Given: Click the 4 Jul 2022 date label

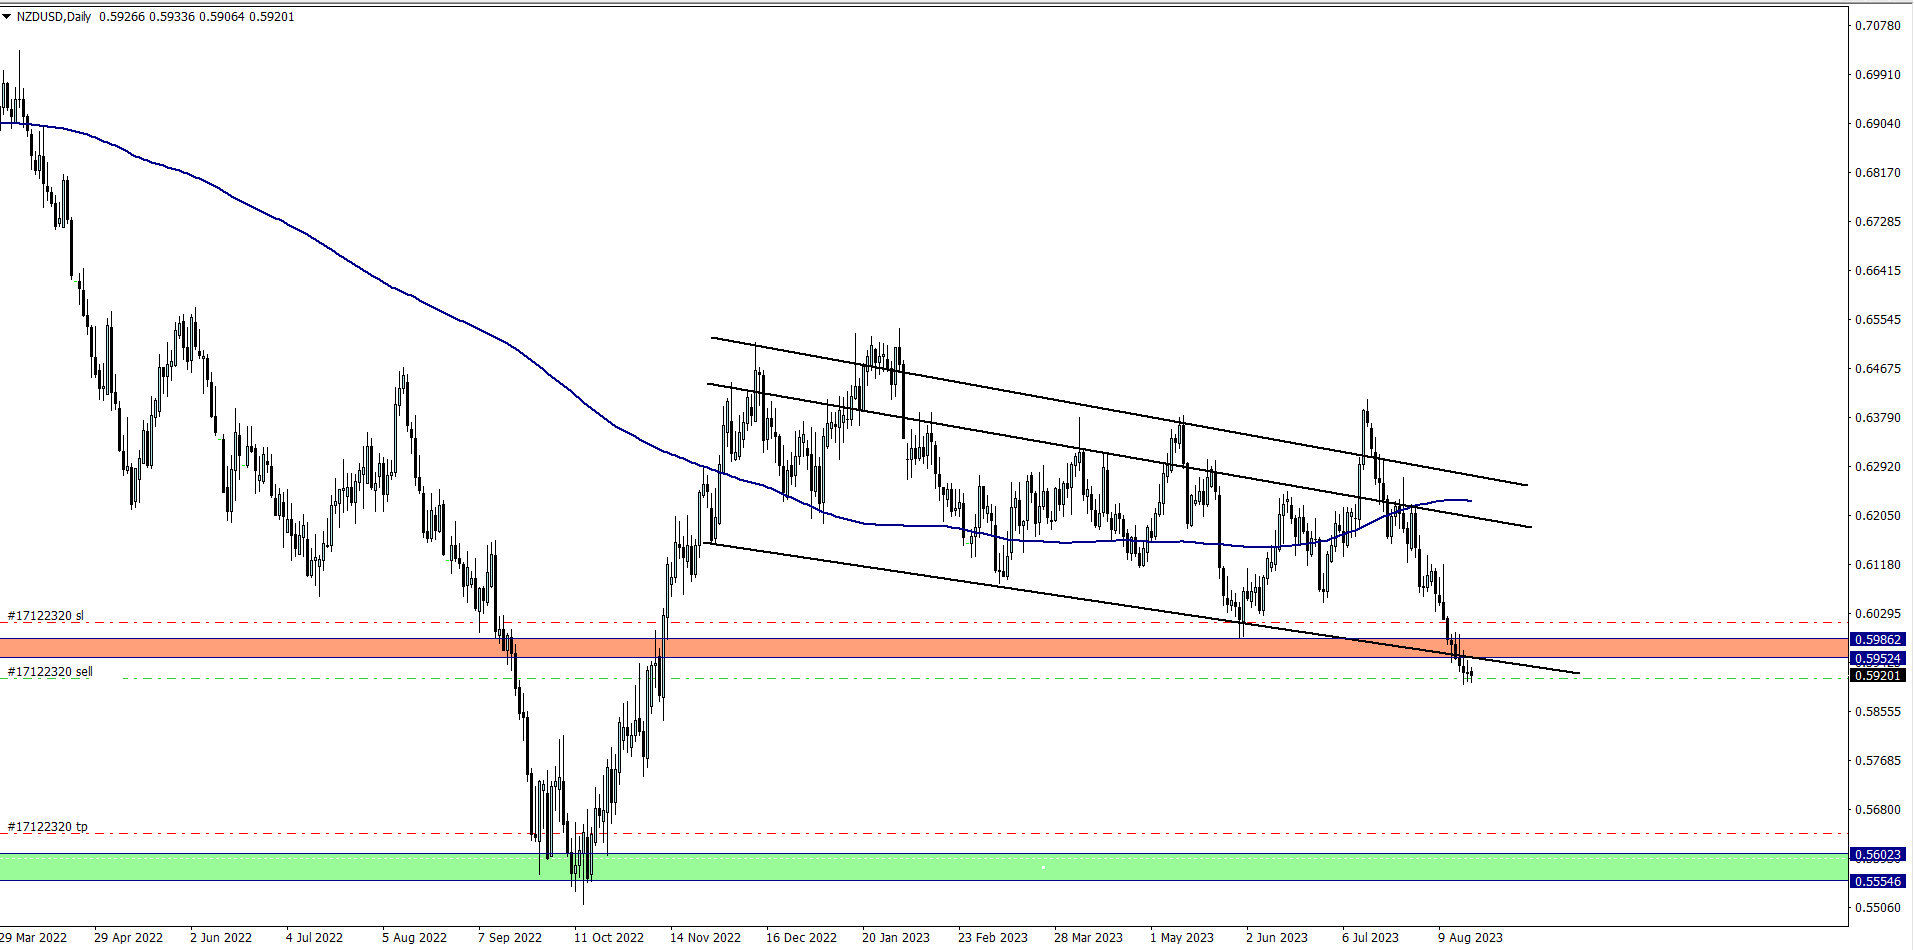Looking at the screenshot, I should 314,937.
